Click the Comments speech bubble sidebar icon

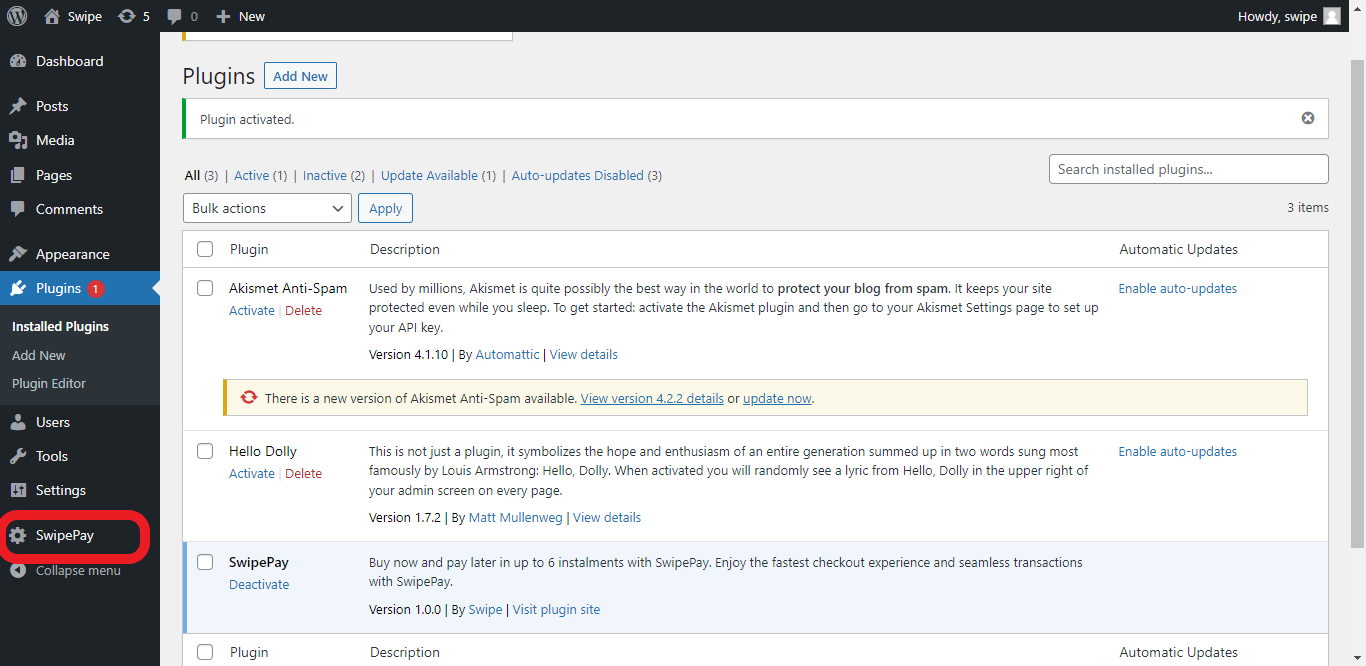18,209
